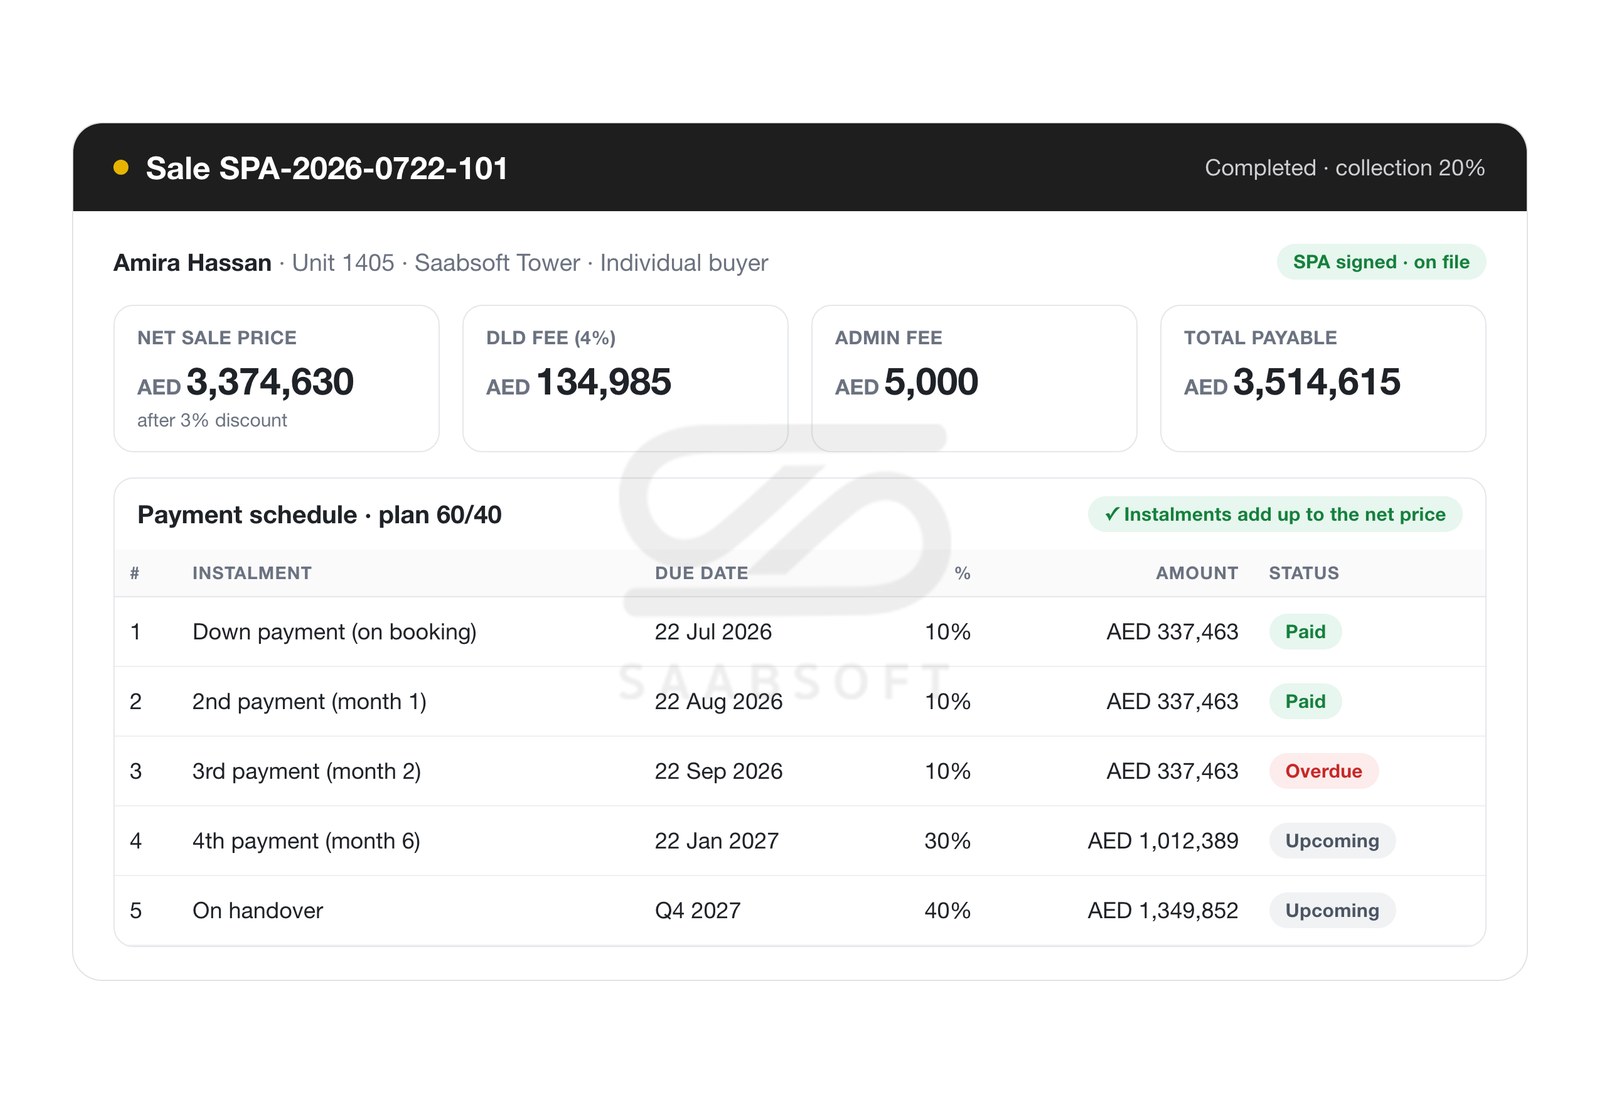Click the total payable value 3,514,615
This screenshot has width=1600, height=1103.
coord(1317,382)
